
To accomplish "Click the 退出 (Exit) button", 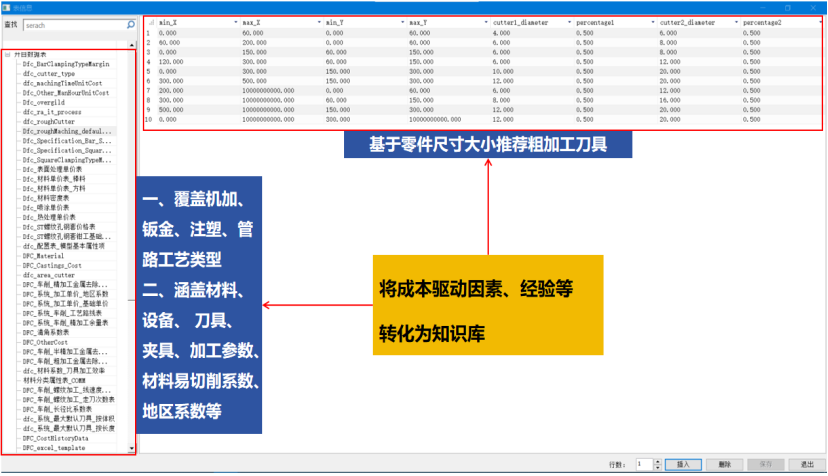I will coord(806,464).
